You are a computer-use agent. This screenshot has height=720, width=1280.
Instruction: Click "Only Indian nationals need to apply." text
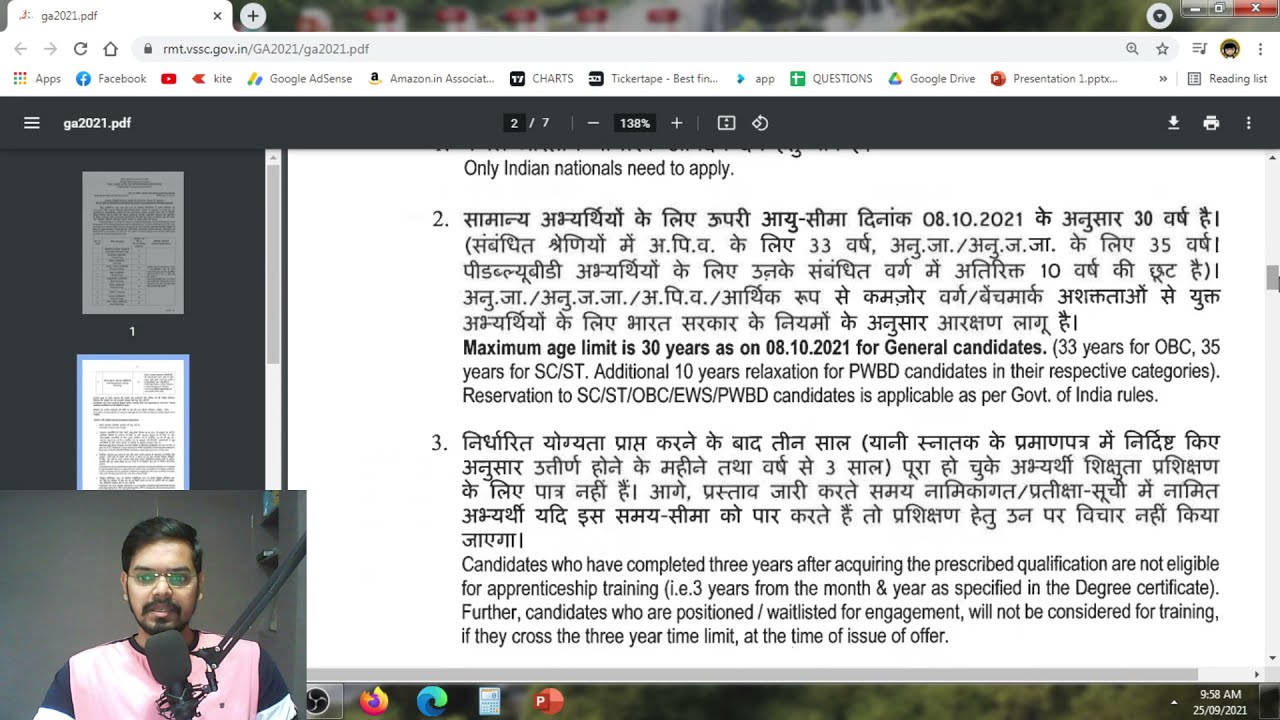tap(599, 169)
